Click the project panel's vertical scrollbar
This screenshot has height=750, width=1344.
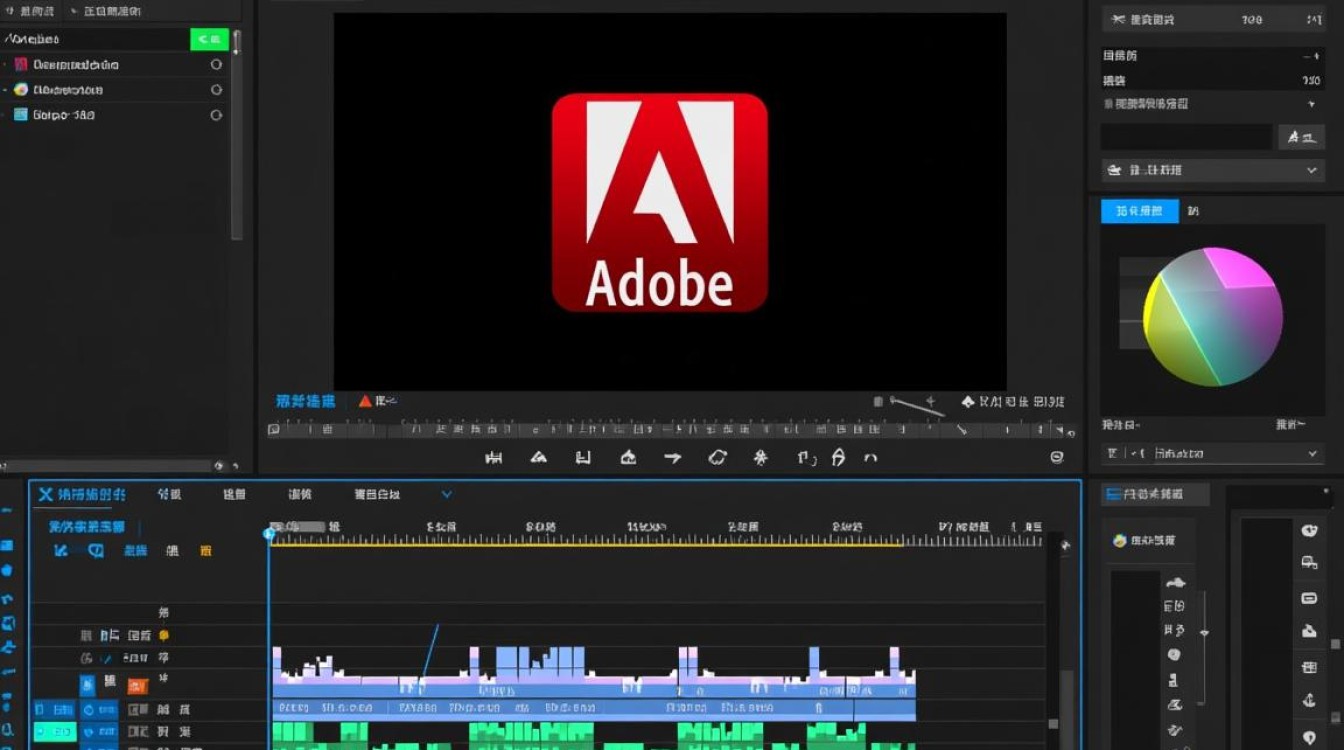coord(237,135)
